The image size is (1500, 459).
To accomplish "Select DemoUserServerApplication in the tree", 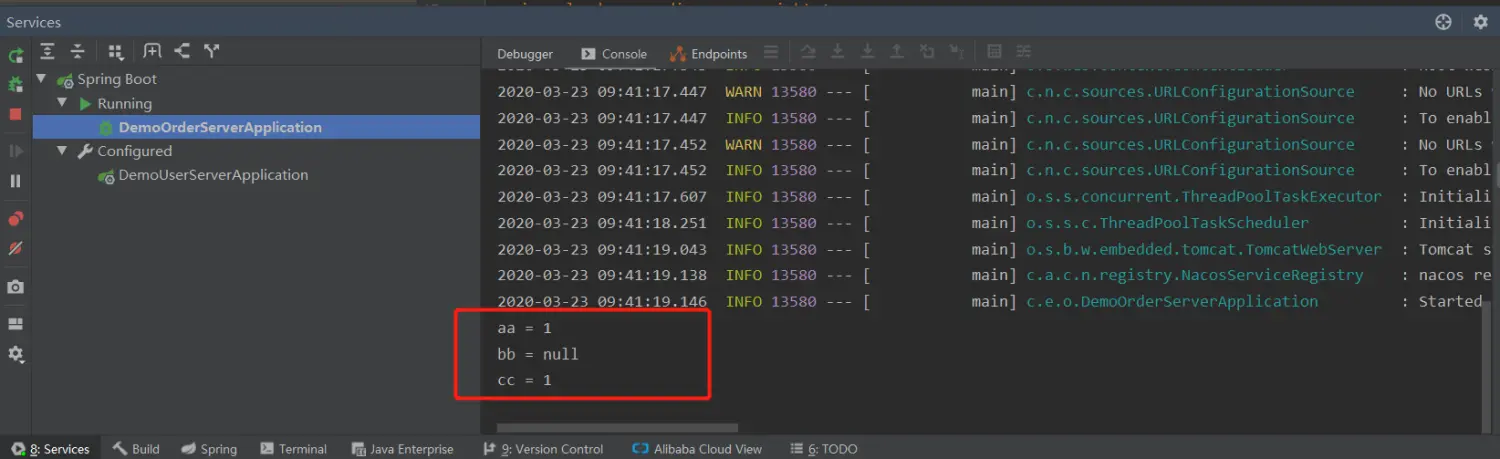I will click(212, 175).
